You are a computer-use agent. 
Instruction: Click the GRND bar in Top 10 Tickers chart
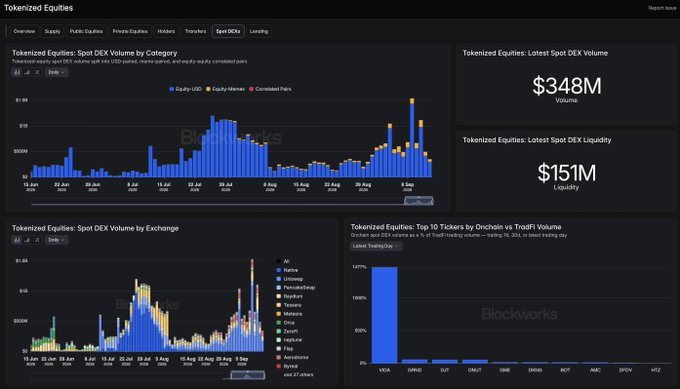(414, 361)
